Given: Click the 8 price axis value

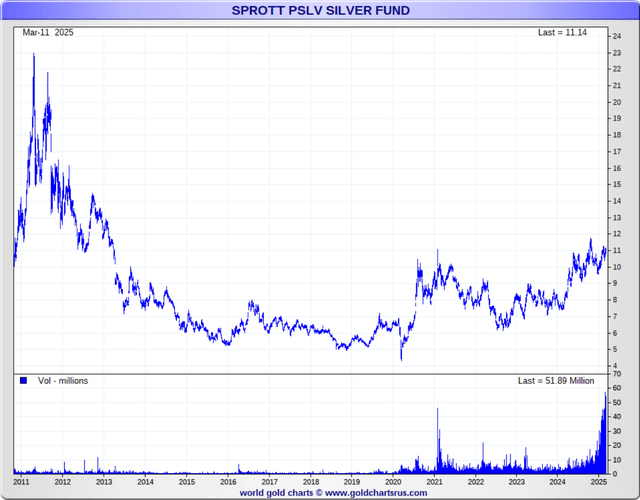Looking at the screenshot, I should [615, 300].
